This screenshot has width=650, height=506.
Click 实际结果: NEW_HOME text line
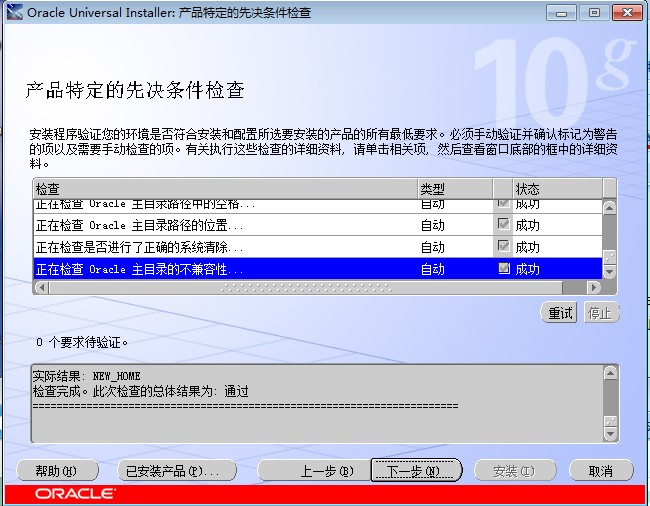(x=87, y=376)
